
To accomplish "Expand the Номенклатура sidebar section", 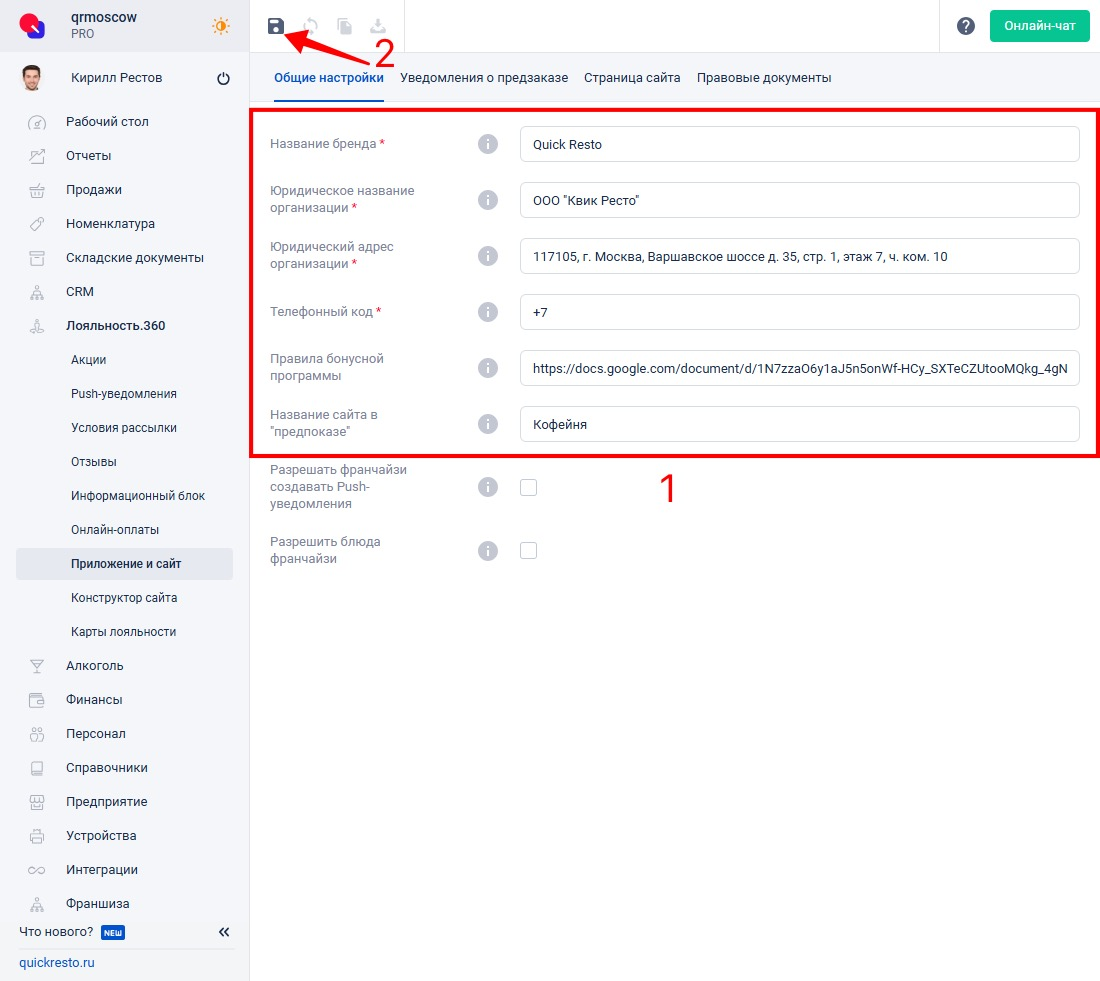I will pyautogui.click(x=110, y=224).
